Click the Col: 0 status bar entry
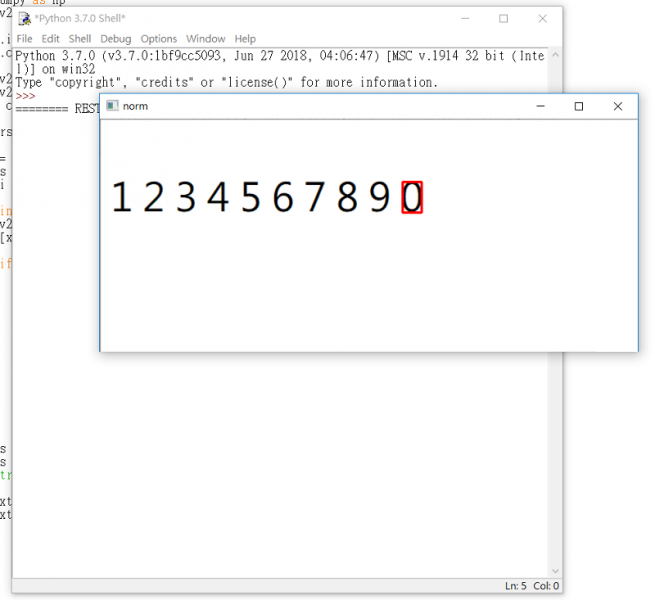The width and height of the screenshot is (655, 600). coord(546,586)
